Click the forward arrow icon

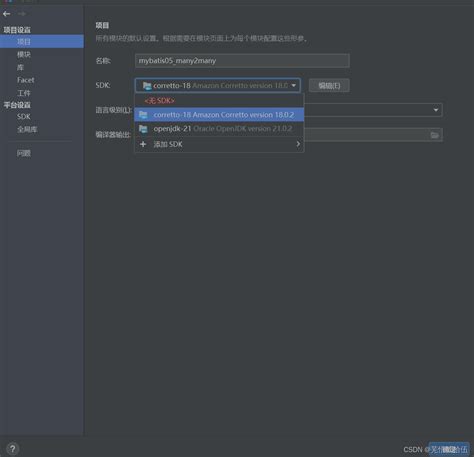pos(22,14)
